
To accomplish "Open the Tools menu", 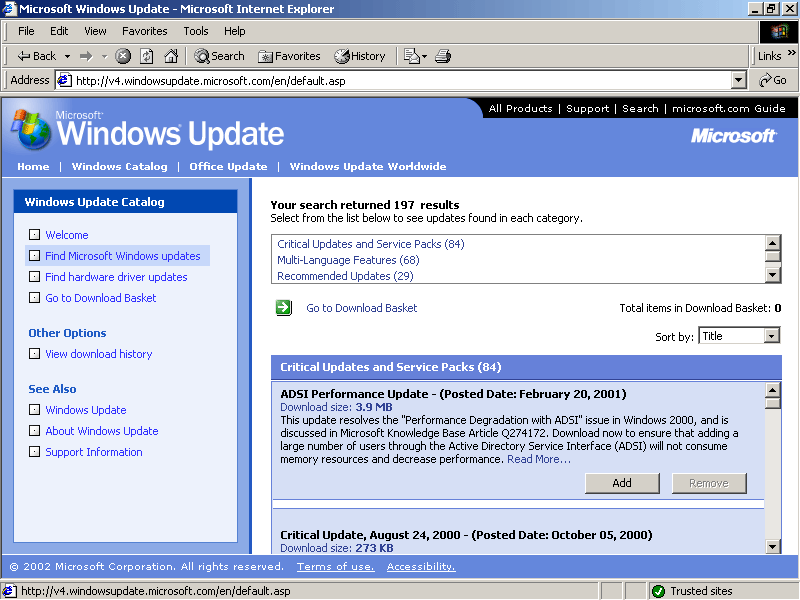I will click(196, 31).
